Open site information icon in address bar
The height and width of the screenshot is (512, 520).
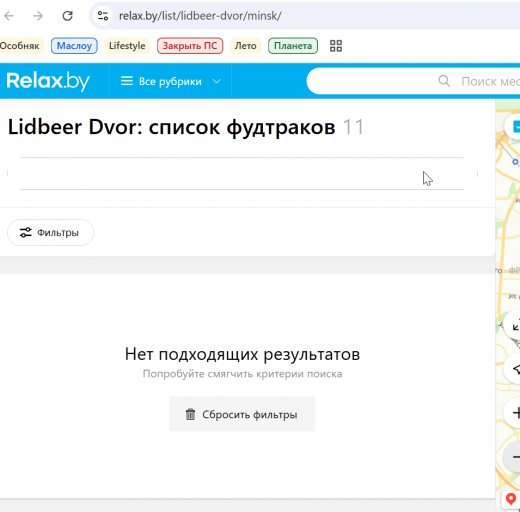pos(103,16)
